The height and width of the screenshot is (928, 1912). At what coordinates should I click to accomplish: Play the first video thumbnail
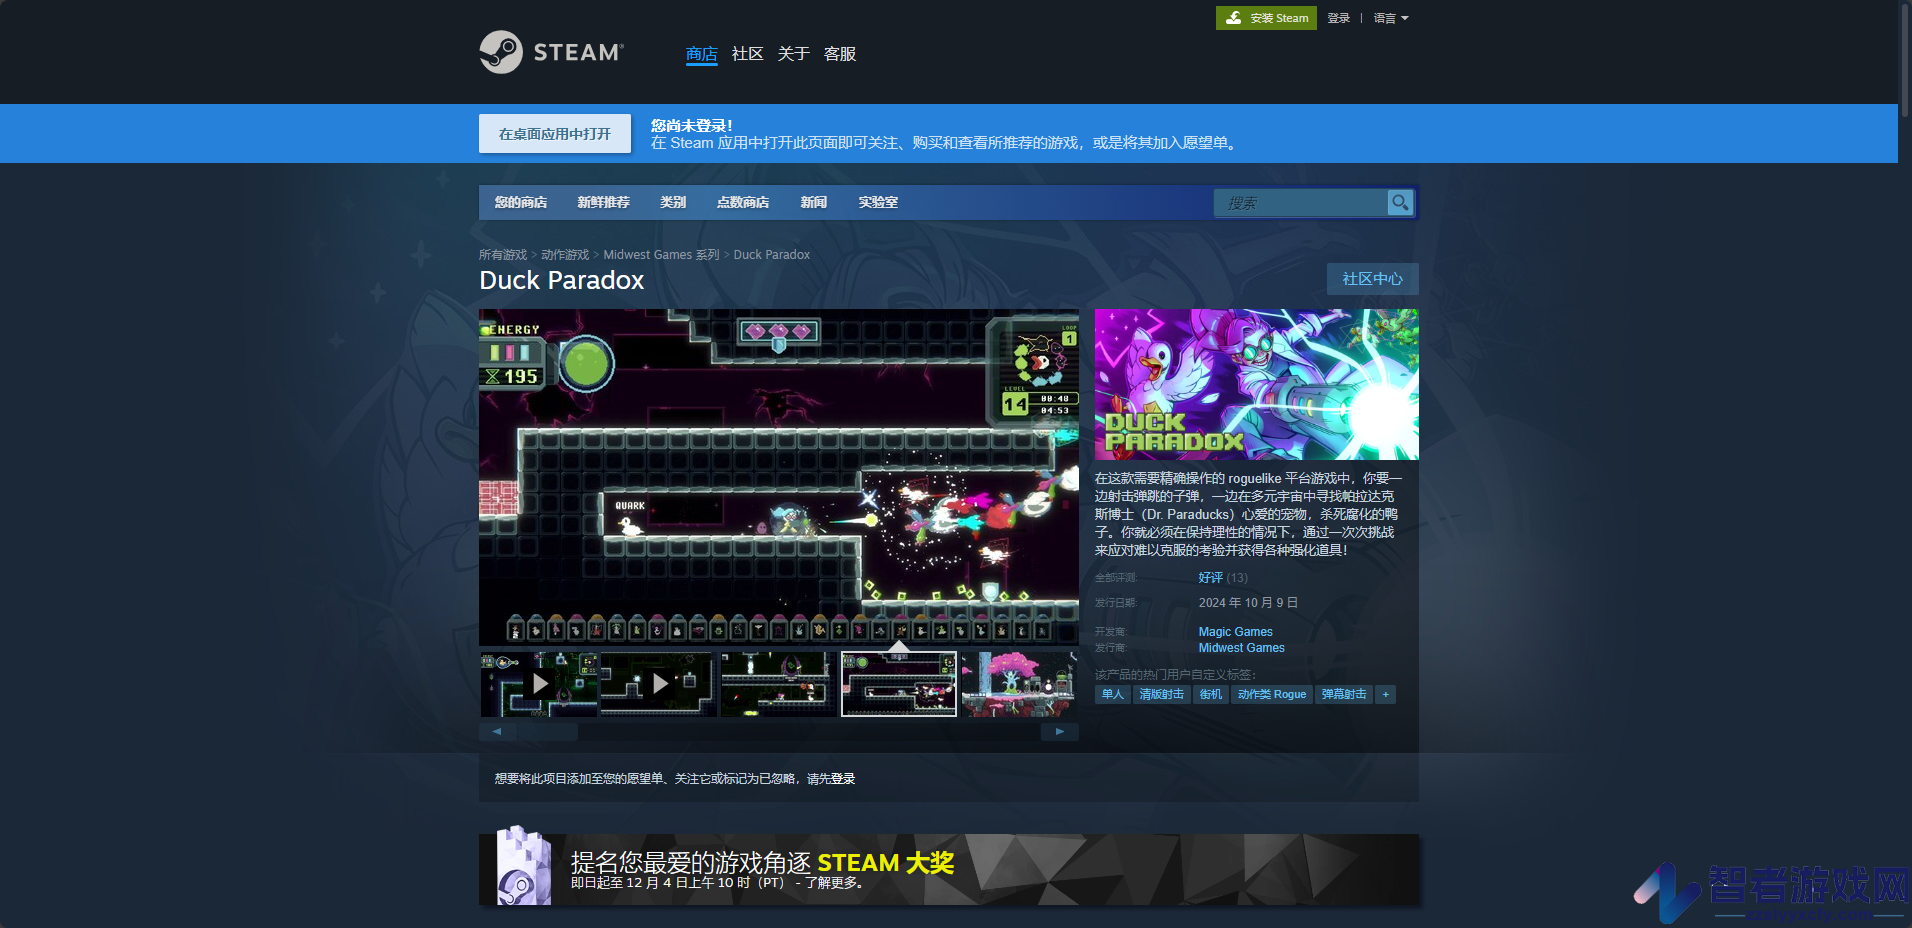(x=539, y=684)
